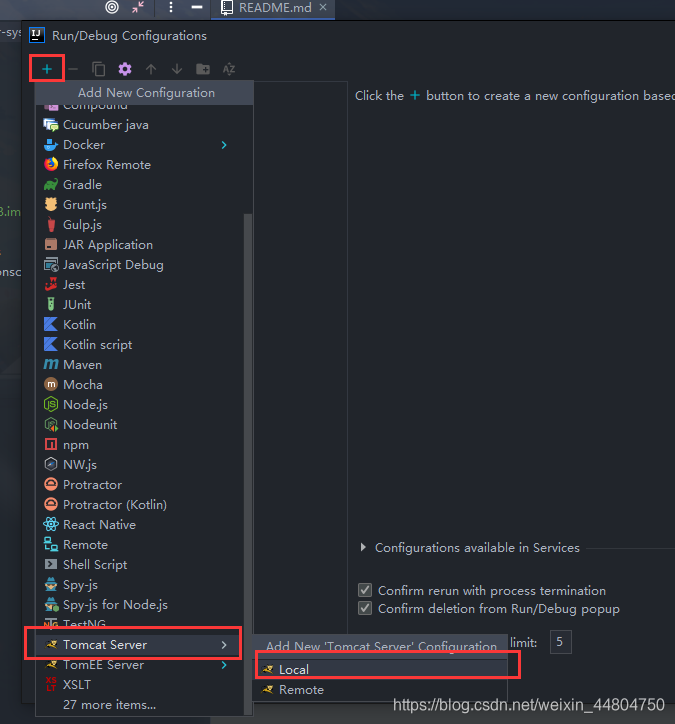The width and height of the screenshot is (675, 724).
Task: Click the target locate icon in top toolbar
Action: point(112,7)
